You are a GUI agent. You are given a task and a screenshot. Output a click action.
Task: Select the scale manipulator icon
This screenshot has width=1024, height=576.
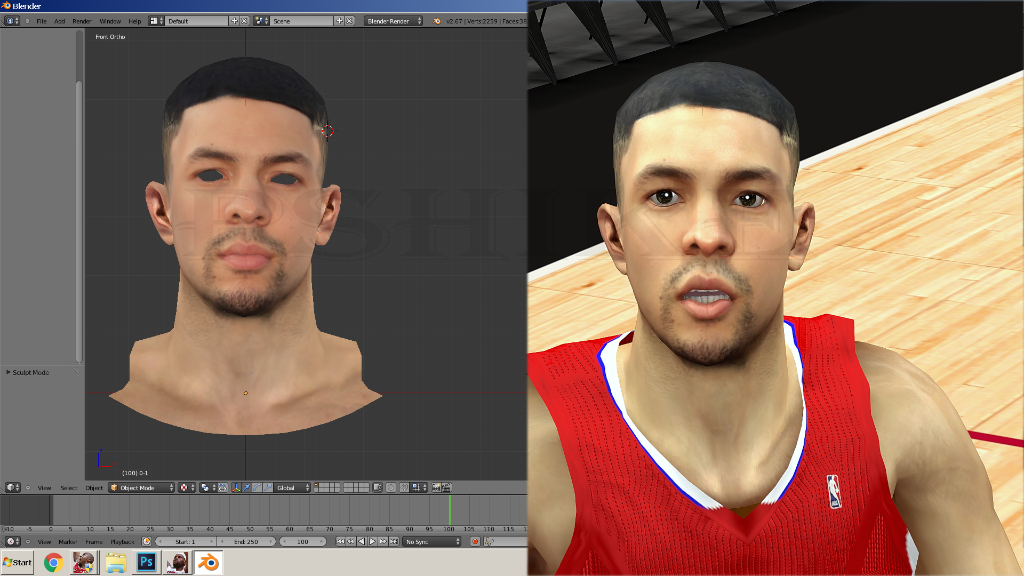click(268, 487)
